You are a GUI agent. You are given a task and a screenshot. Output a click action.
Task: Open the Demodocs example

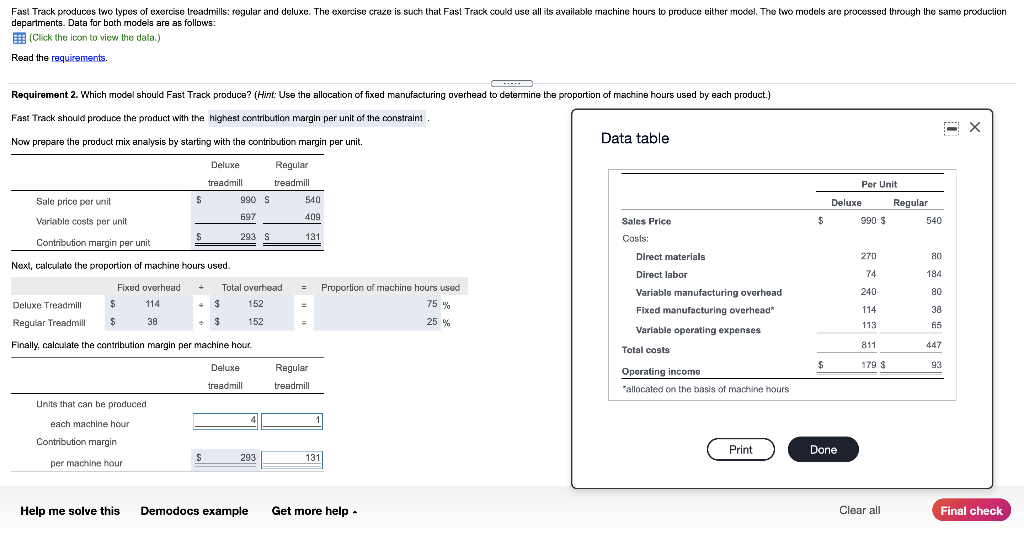[x=194, y=510]
